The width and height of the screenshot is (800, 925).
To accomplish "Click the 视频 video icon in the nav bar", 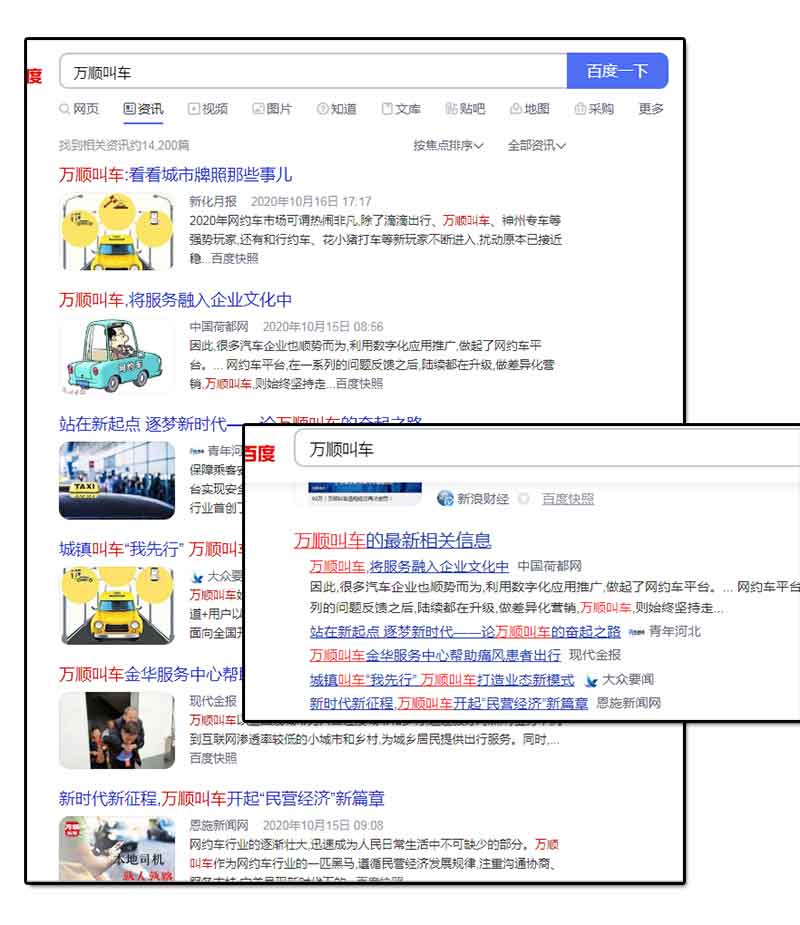I will click(194, 109).
